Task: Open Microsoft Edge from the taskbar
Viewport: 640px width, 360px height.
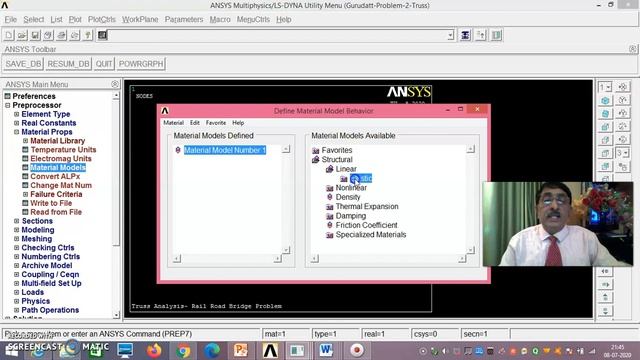Action: [212, 351]
